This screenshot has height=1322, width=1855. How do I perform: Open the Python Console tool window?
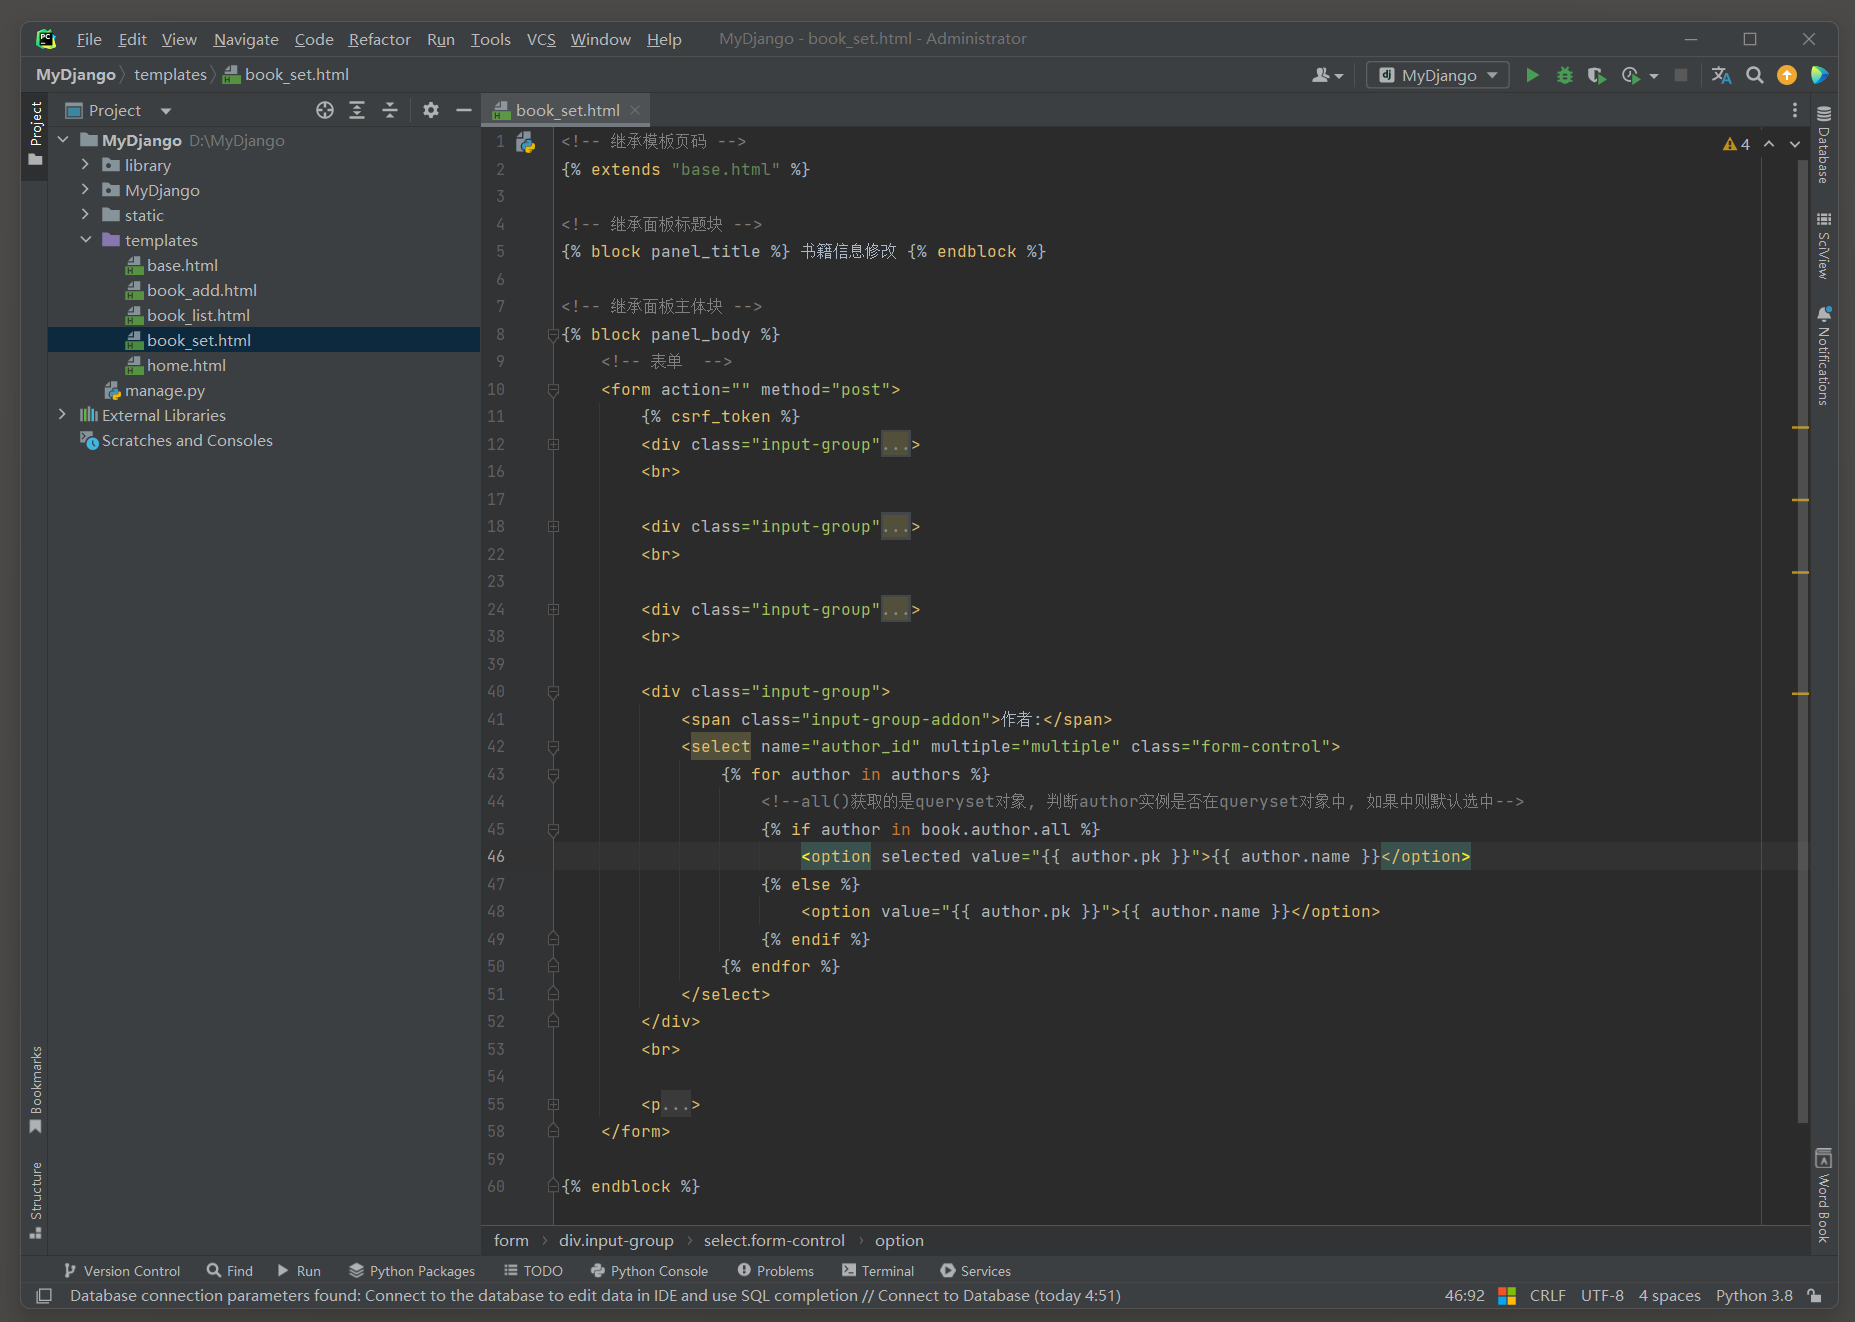point(649,1271)
